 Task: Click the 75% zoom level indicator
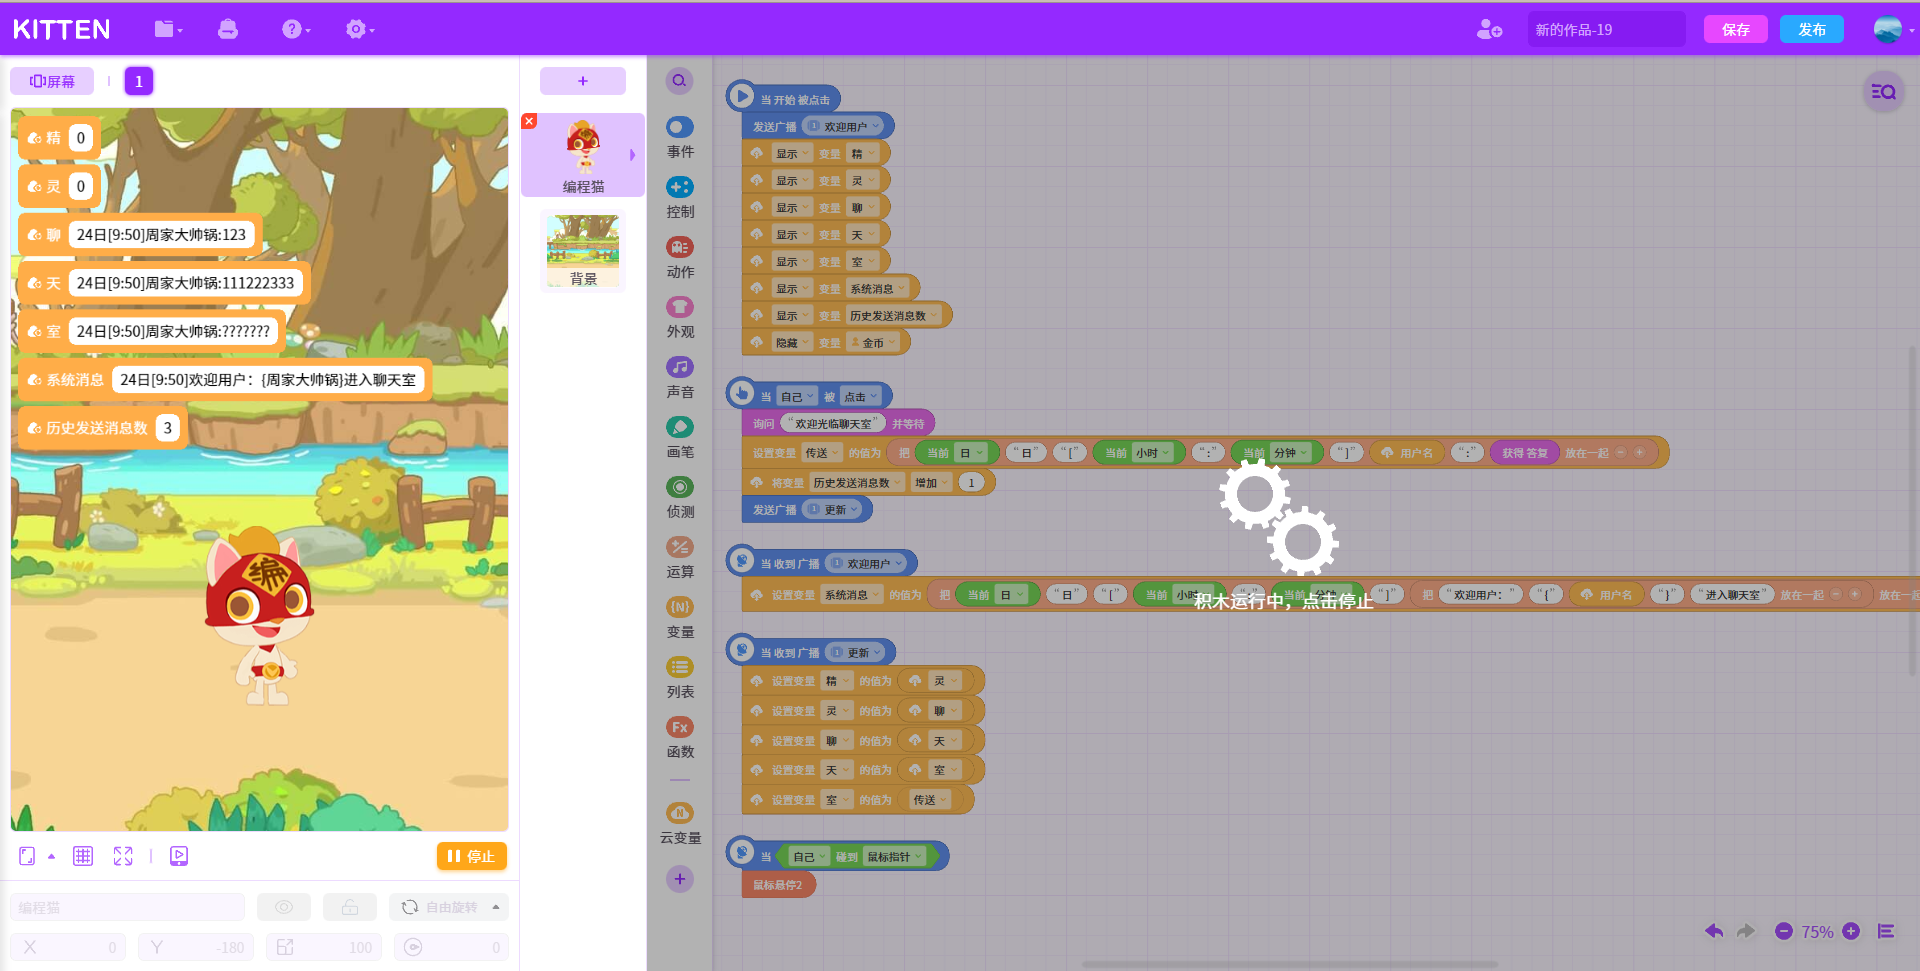click(x=1817, y=932)
